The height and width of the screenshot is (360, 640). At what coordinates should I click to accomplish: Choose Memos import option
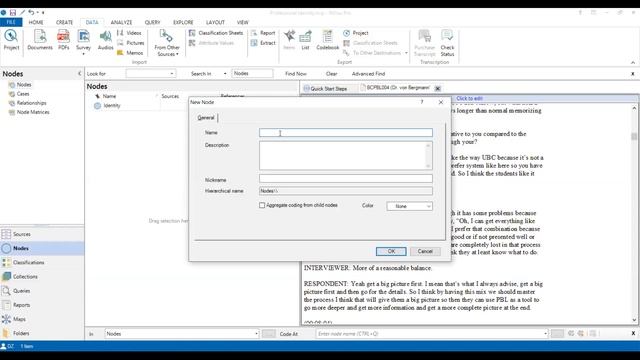tap(130, 53)
